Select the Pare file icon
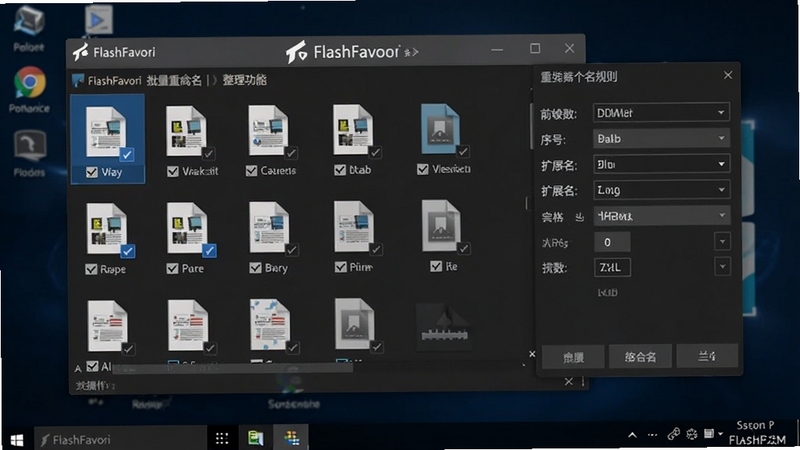Screen dimensions: 800x450 click(x=187, y=228)
